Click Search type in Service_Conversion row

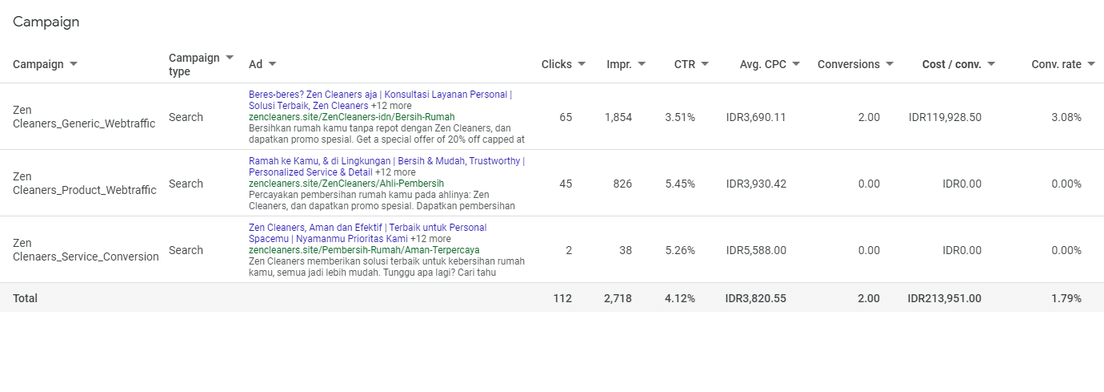pyautogui.click(x=186, y=250)
